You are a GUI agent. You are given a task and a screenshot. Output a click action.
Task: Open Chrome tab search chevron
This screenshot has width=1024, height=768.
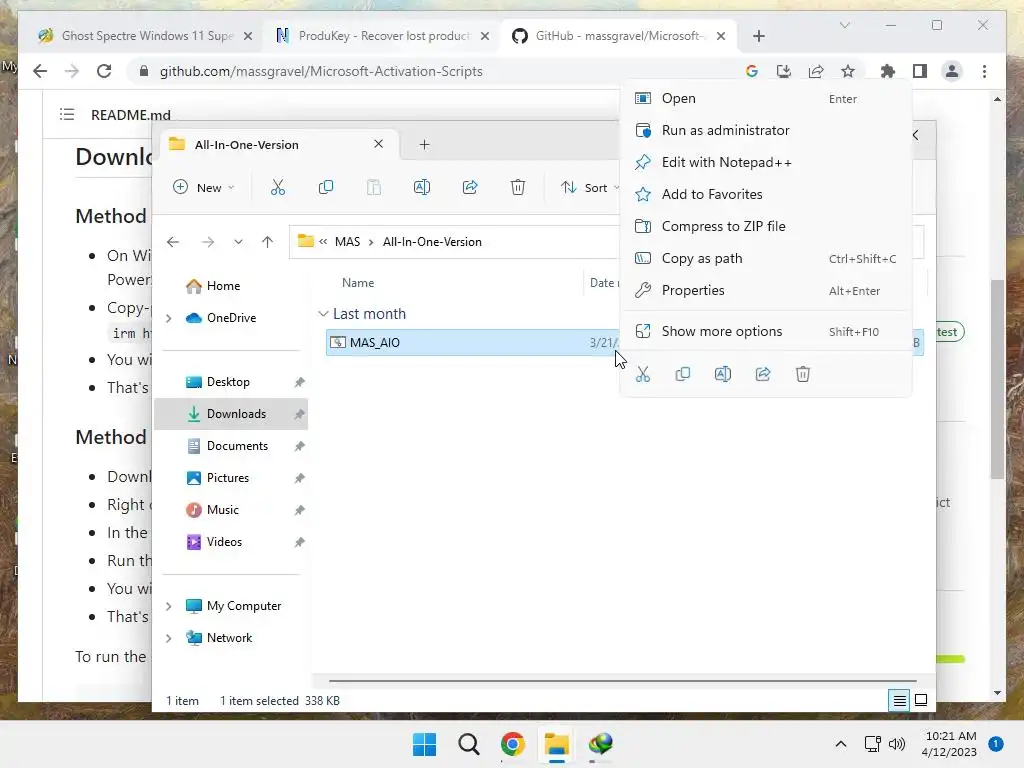pyautogui.click(x=844, y=25)
